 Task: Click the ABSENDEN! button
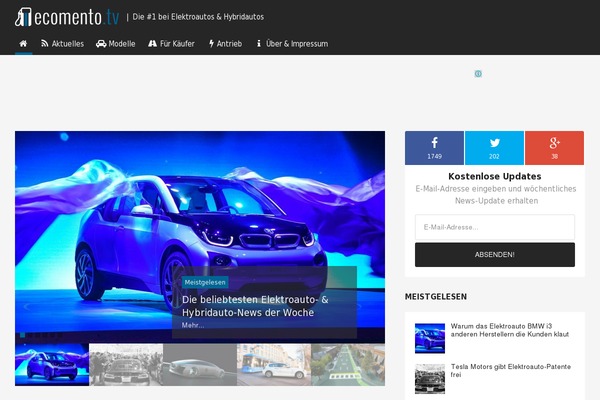pyautogui.click(x=495, y=255)
